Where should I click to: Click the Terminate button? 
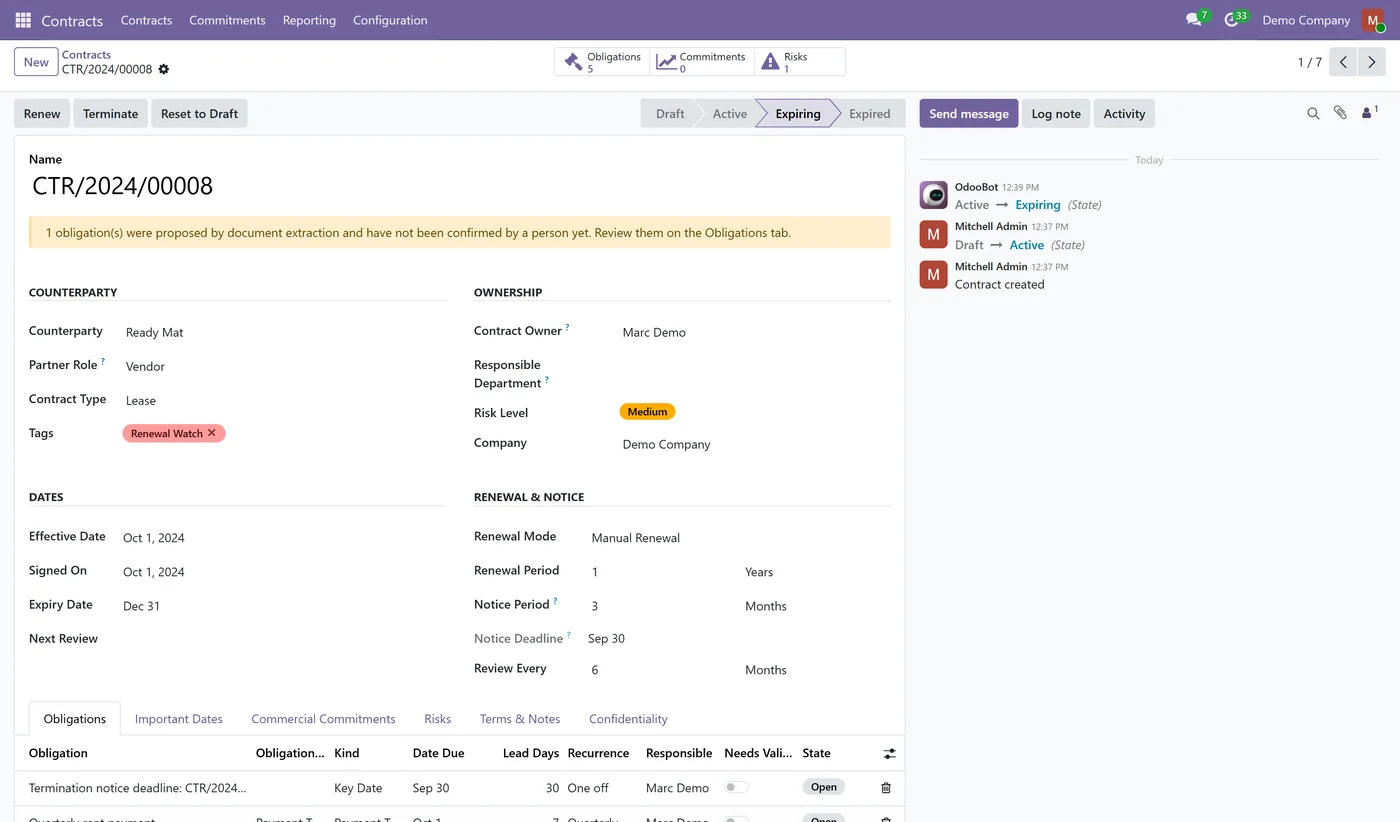click(110, 114)
